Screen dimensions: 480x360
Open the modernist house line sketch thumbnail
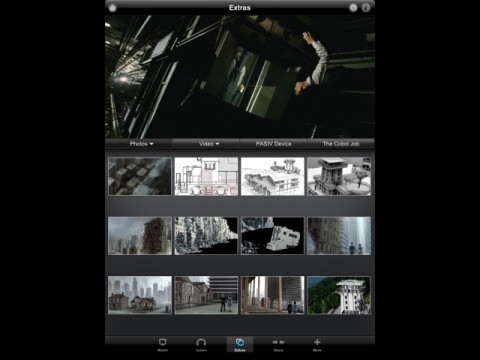(x=273, y=176)
